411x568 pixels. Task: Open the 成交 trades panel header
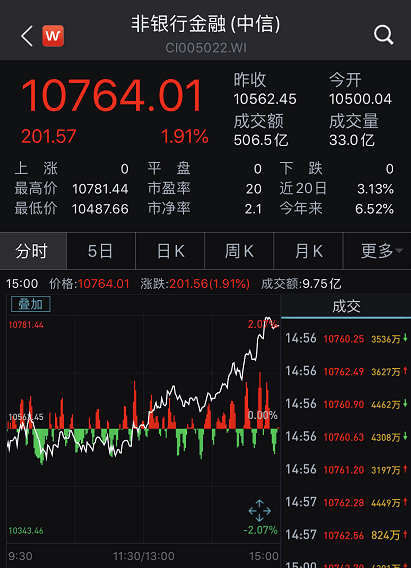[x=346, y=306]
